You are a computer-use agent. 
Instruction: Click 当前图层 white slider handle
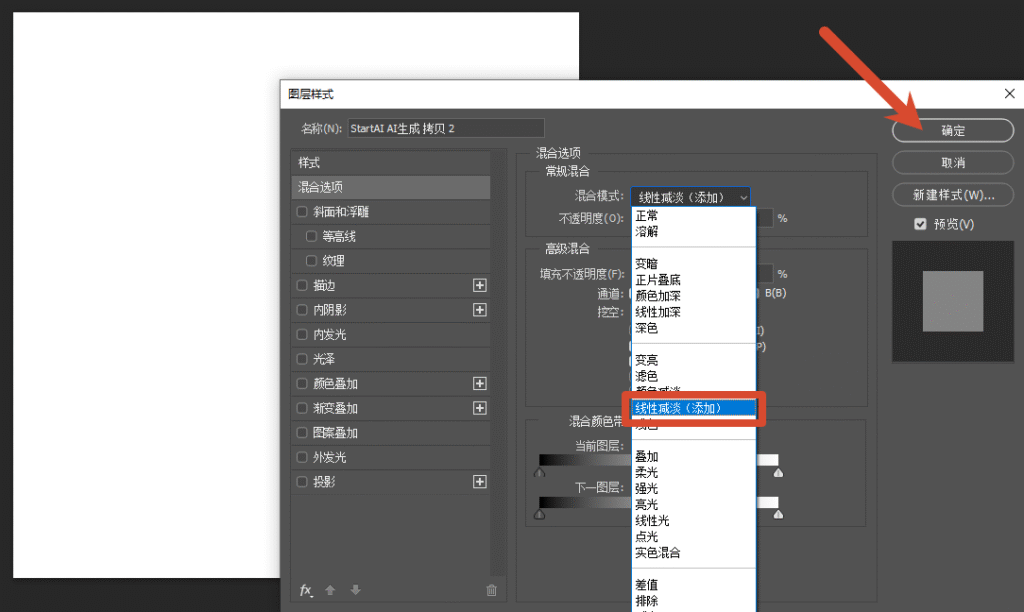pyautogui.click(x=778, y=472)
